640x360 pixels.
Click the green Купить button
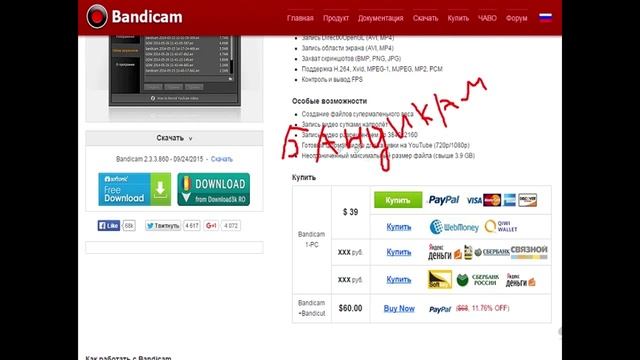pyautogui.click(x=398, y=200)
